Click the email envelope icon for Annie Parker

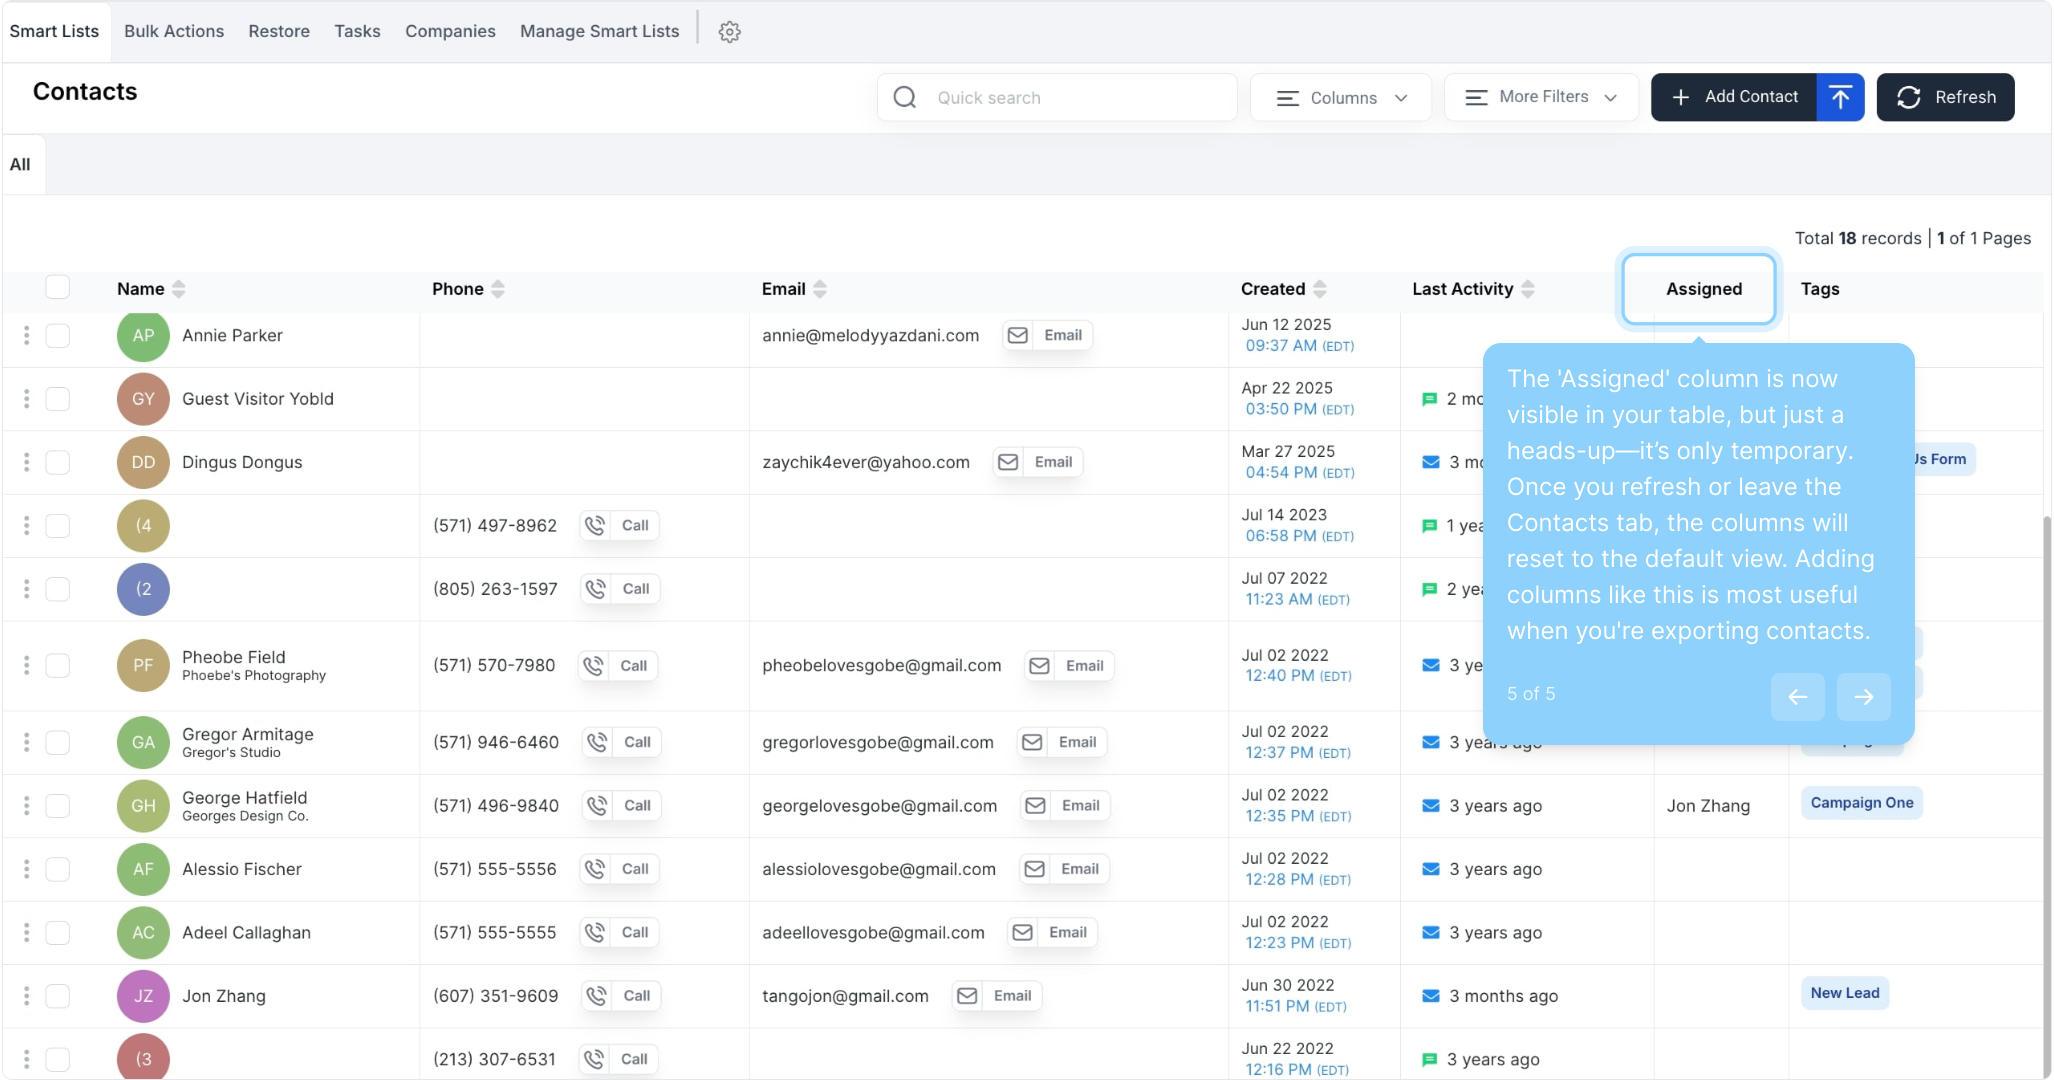coord(1018,336)
